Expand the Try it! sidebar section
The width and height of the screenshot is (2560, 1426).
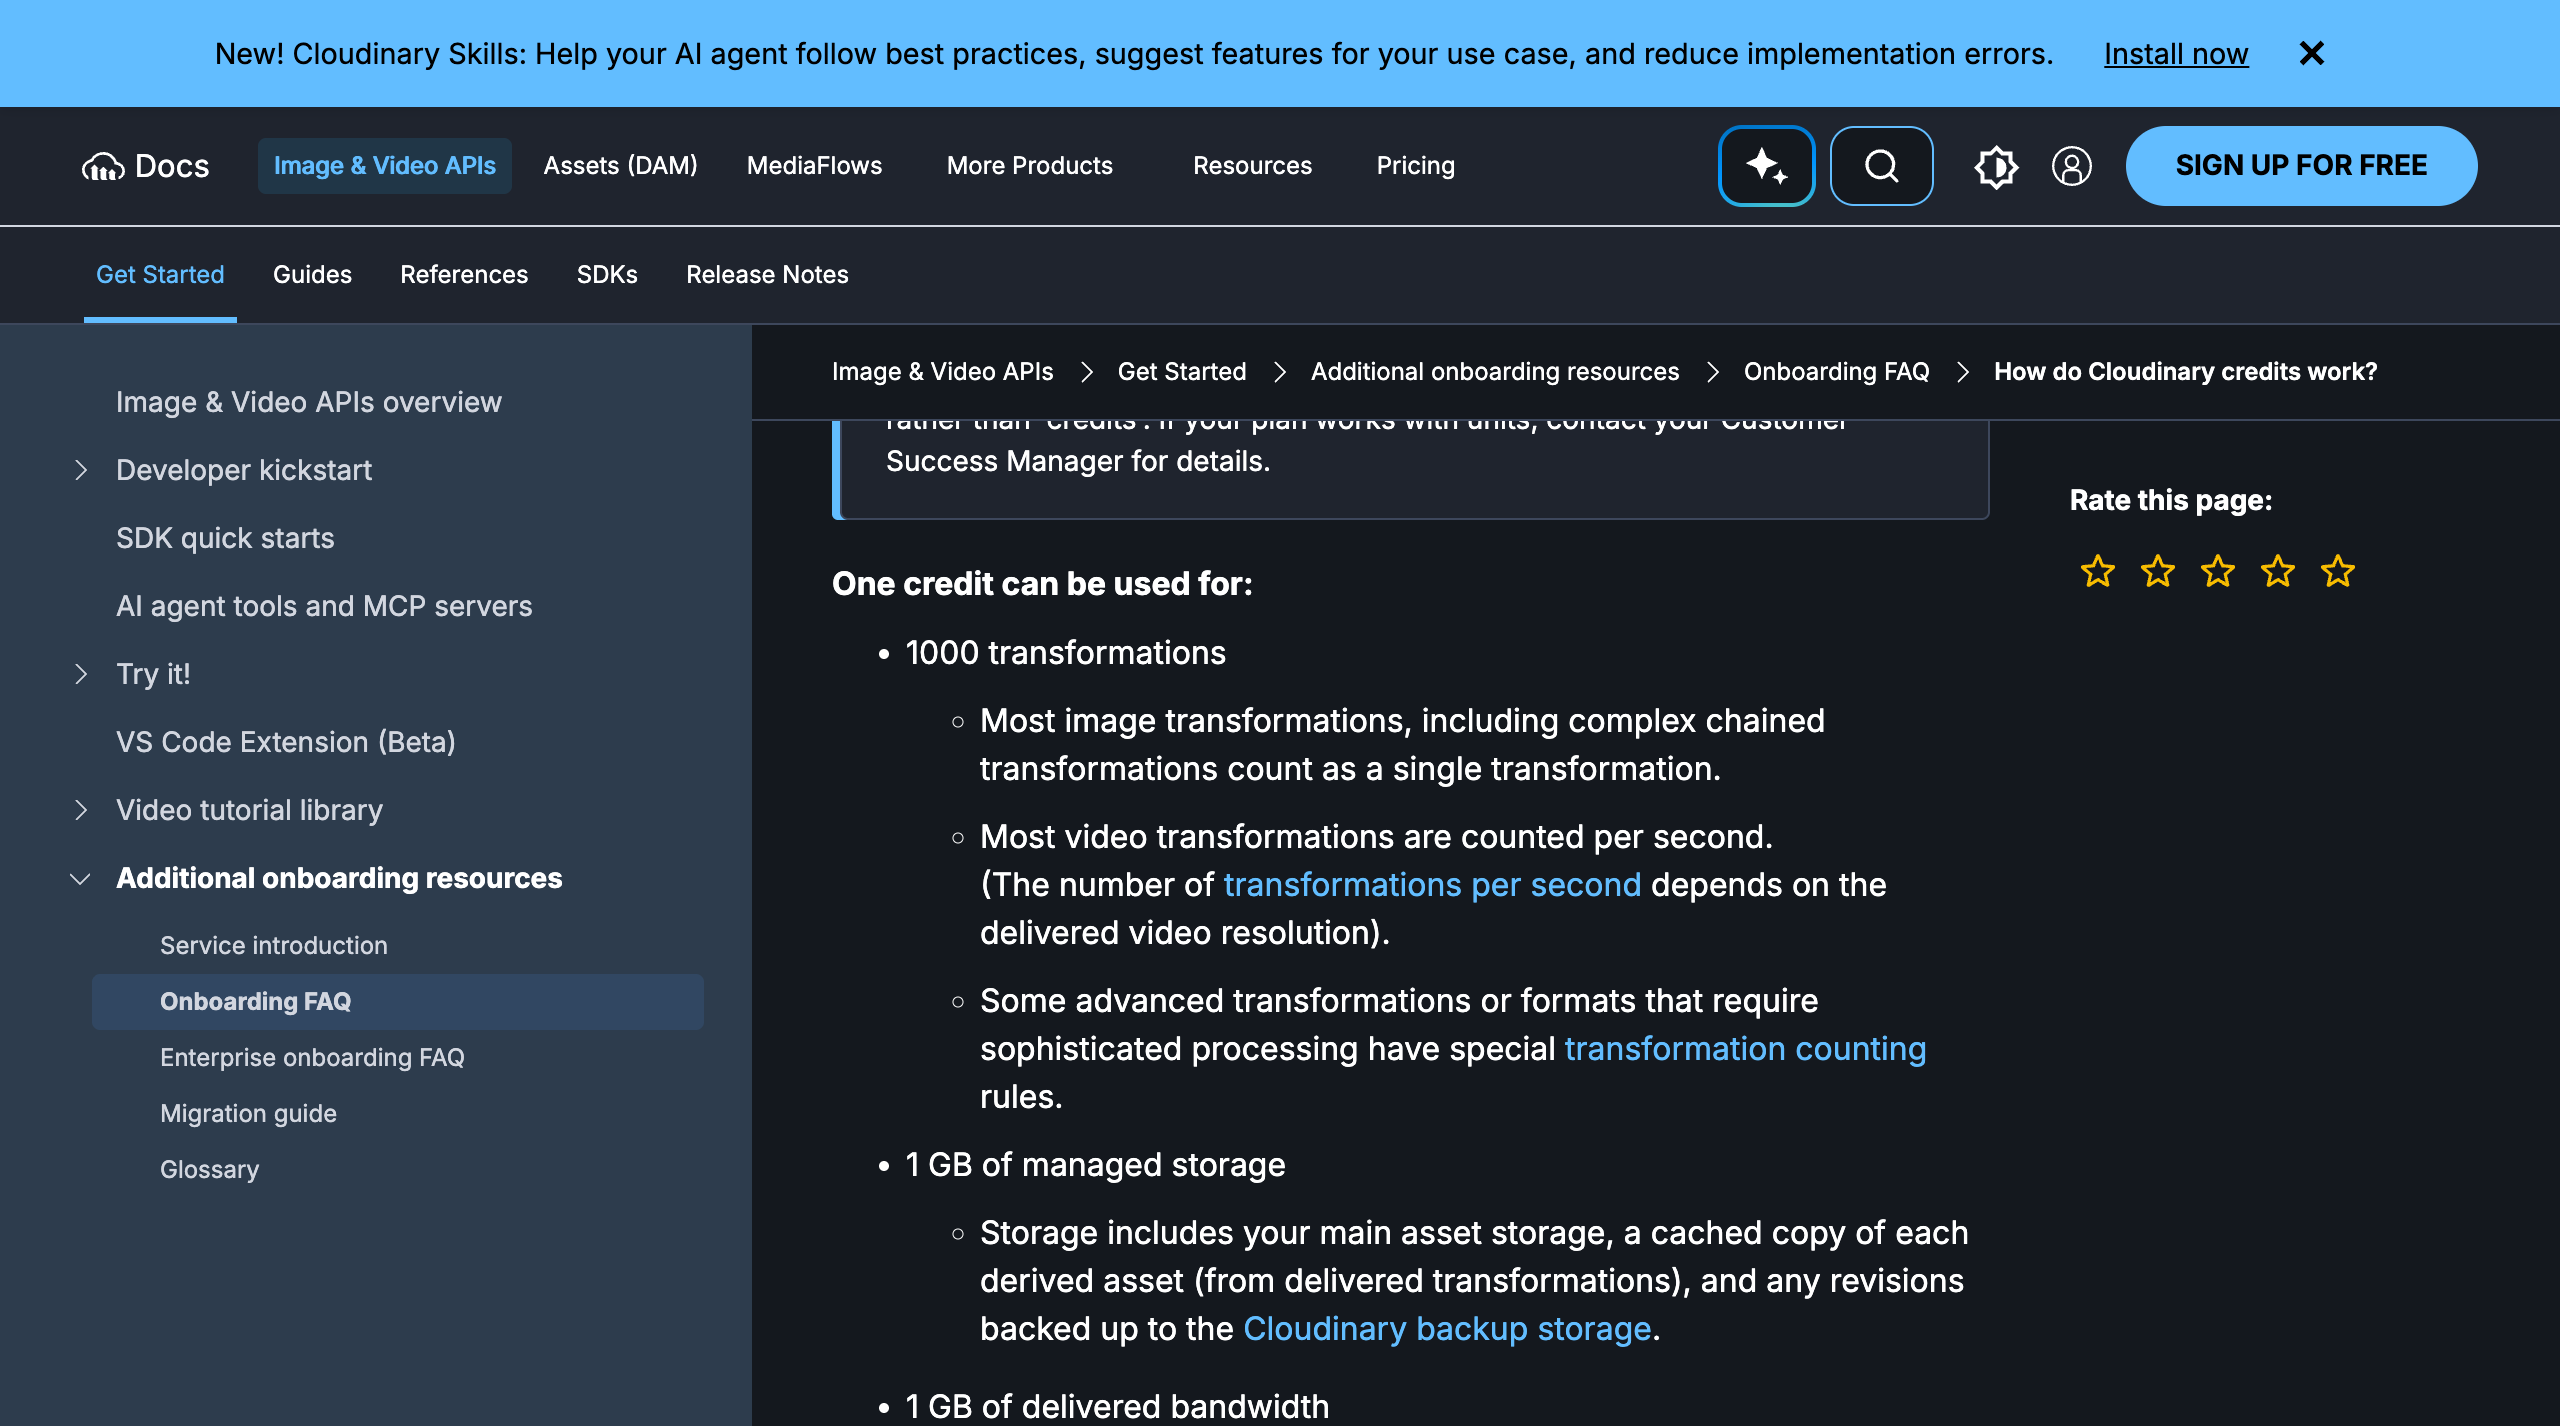81,674
